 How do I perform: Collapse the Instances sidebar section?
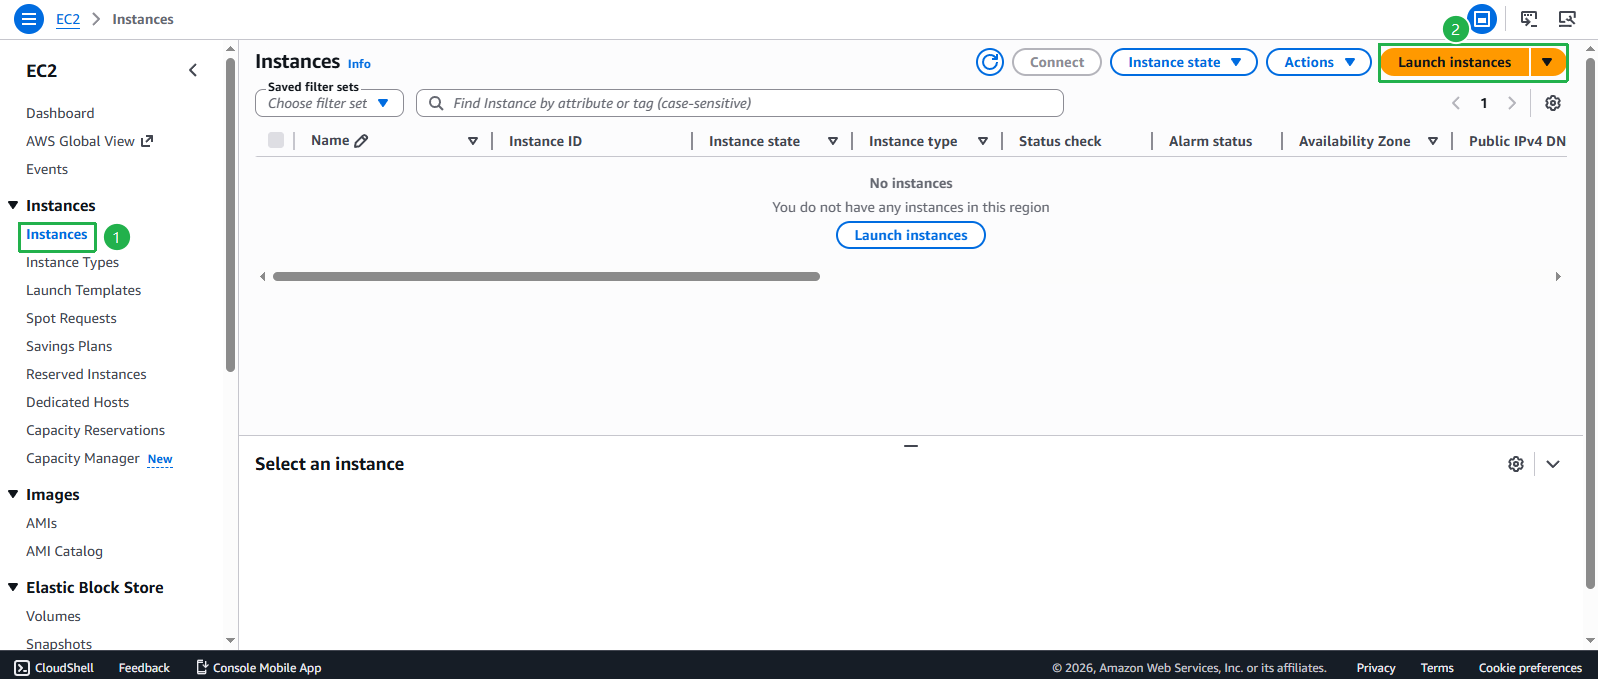pyautogui.click(x=14, y=205)
